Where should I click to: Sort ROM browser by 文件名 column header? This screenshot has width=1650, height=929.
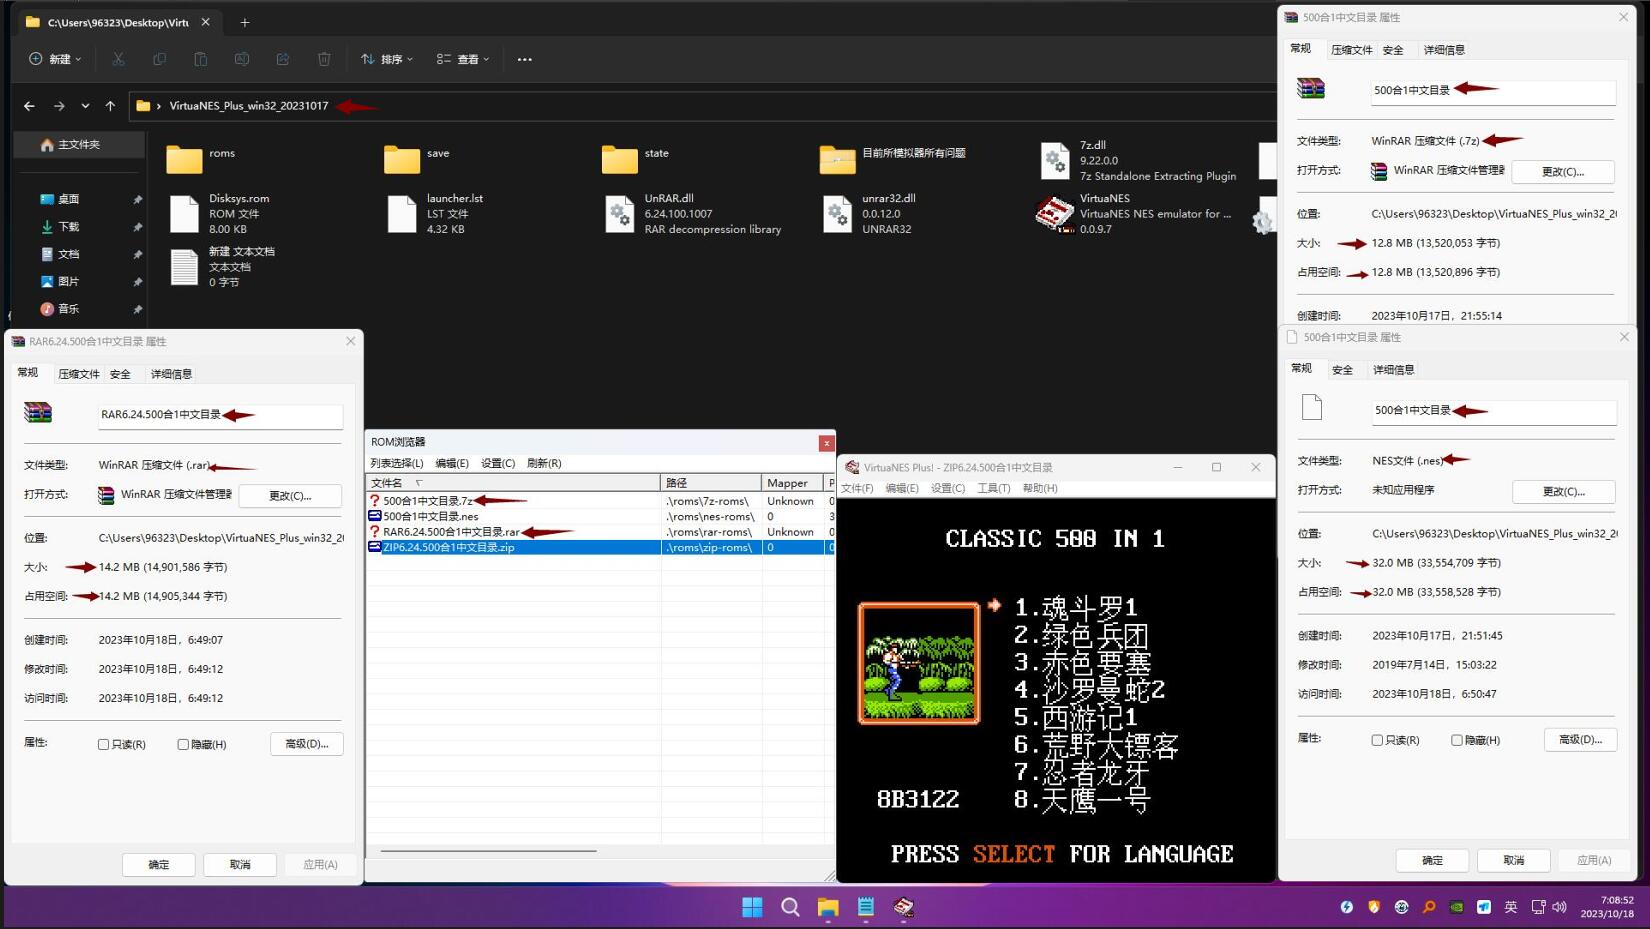(513, 483)
